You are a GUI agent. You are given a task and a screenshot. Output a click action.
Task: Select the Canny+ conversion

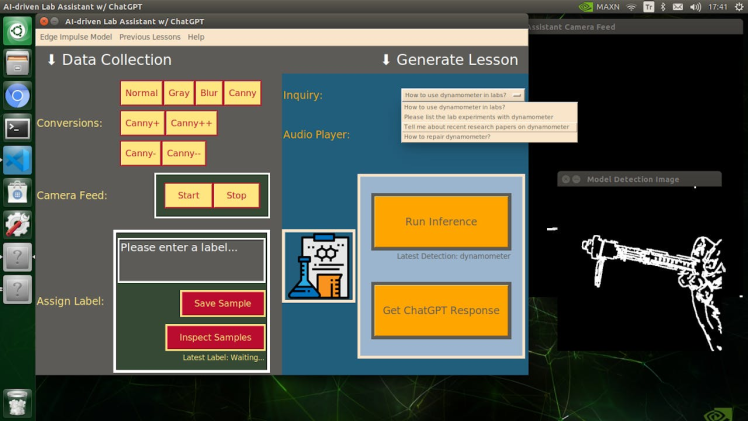pos(142,123)
